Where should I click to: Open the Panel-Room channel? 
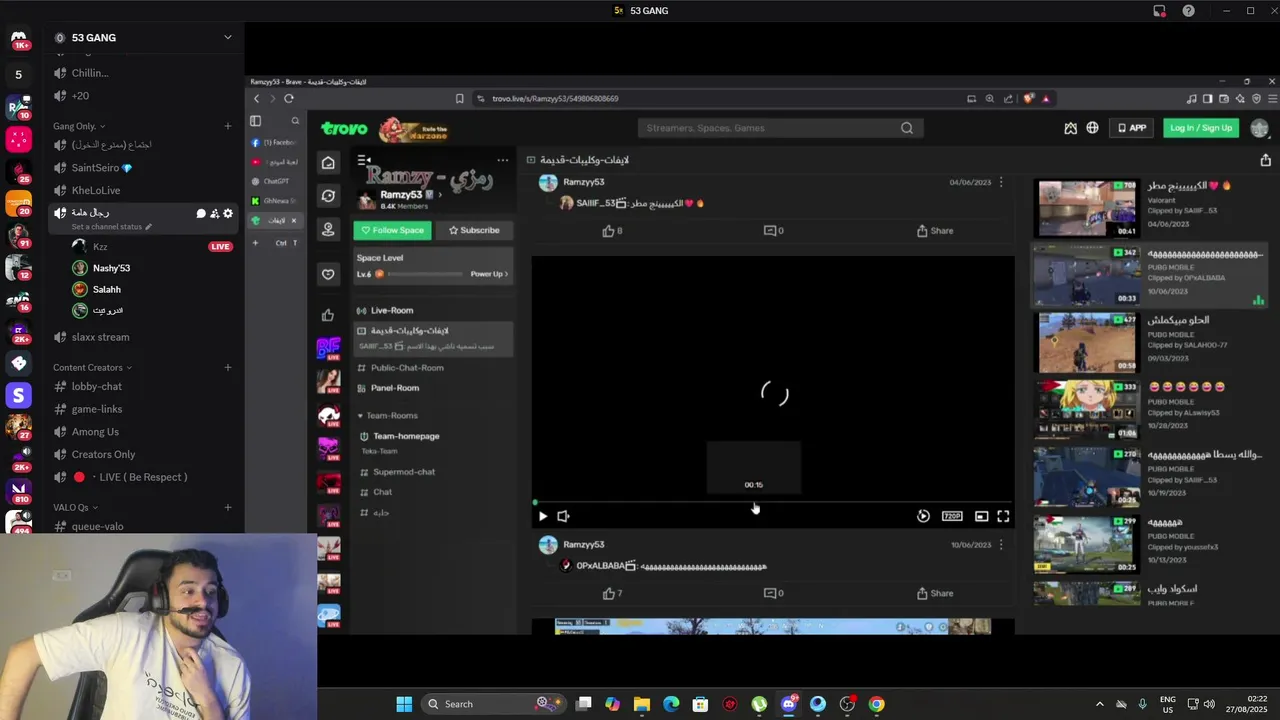coord(394,388)
